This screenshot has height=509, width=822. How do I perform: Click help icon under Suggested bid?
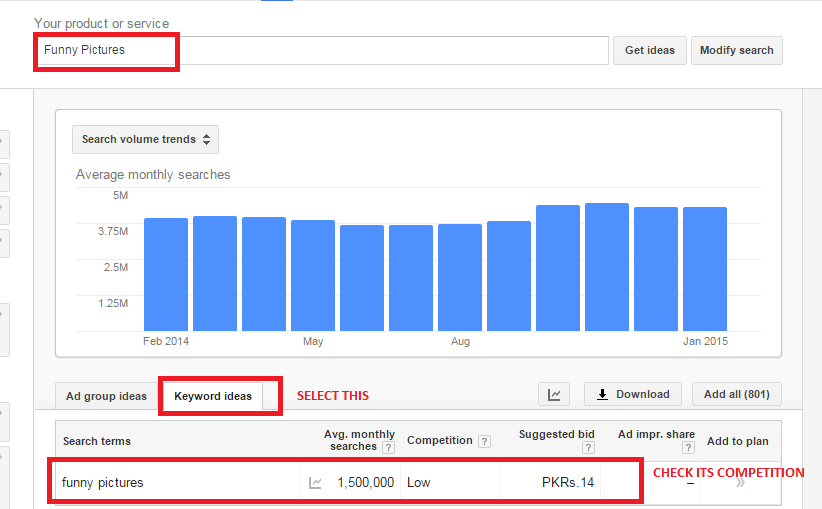click(x=588, y=448)
